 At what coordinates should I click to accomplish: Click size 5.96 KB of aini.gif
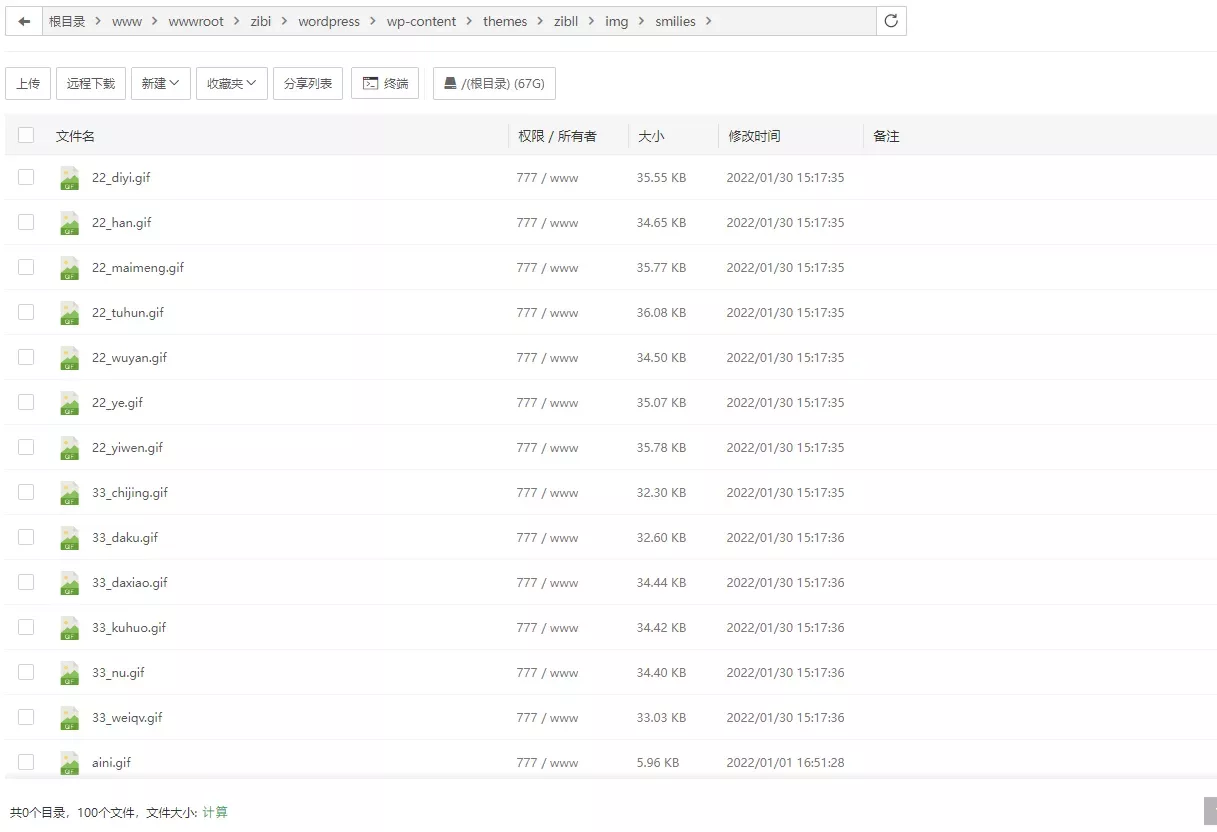click(658, 763)
